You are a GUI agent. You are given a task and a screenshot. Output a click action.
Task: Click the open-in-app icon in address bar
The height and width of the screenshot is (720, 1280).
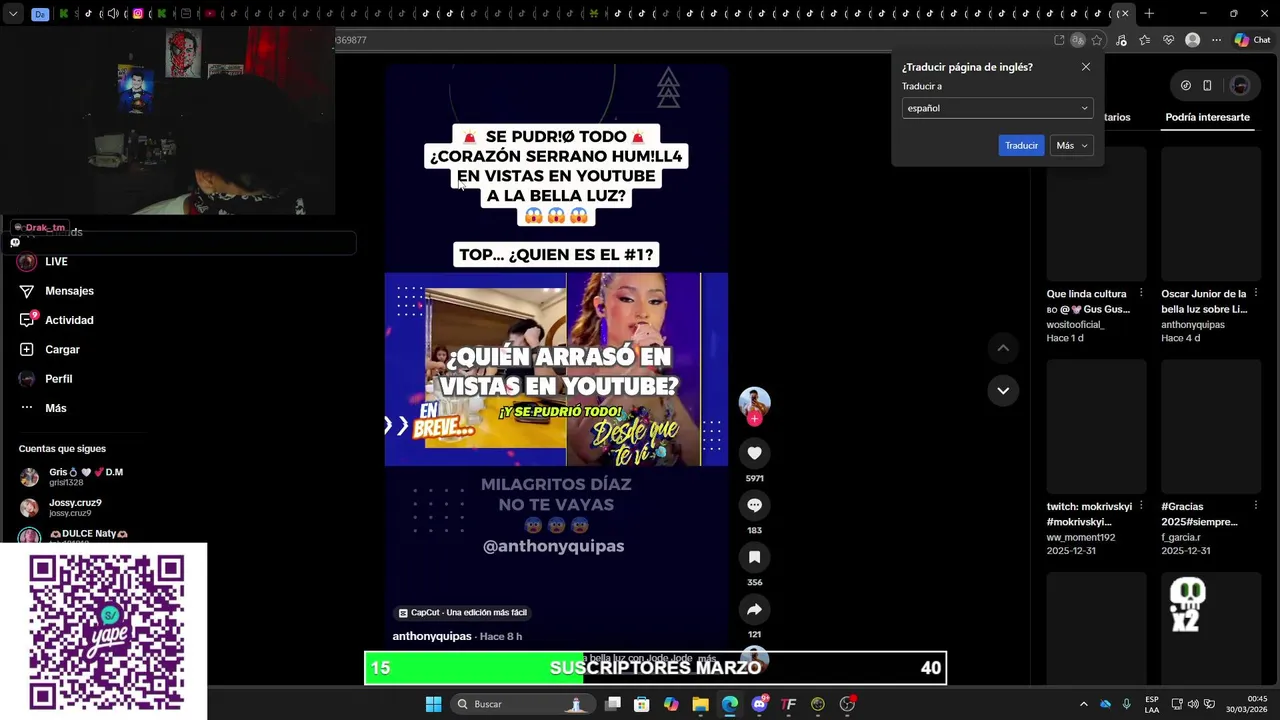[1059, 40]
